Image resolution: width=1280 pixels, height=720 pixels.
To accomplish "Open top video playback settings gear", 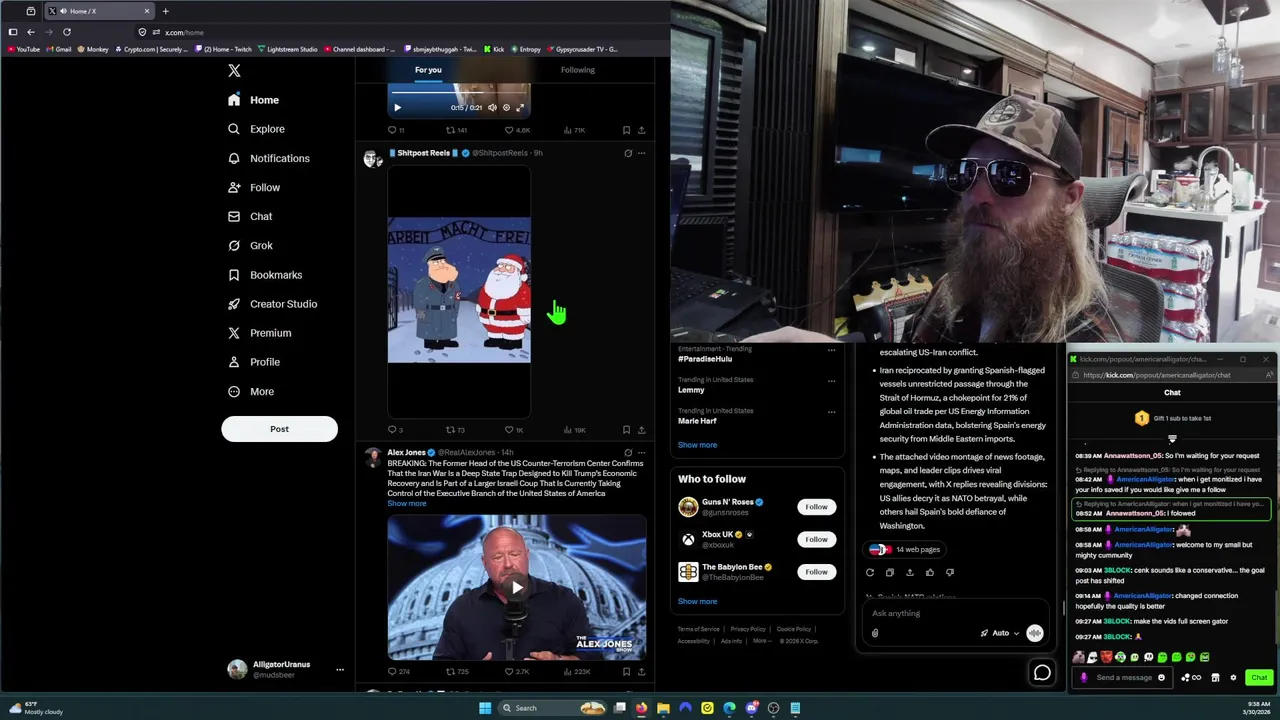I will [506, 107].
